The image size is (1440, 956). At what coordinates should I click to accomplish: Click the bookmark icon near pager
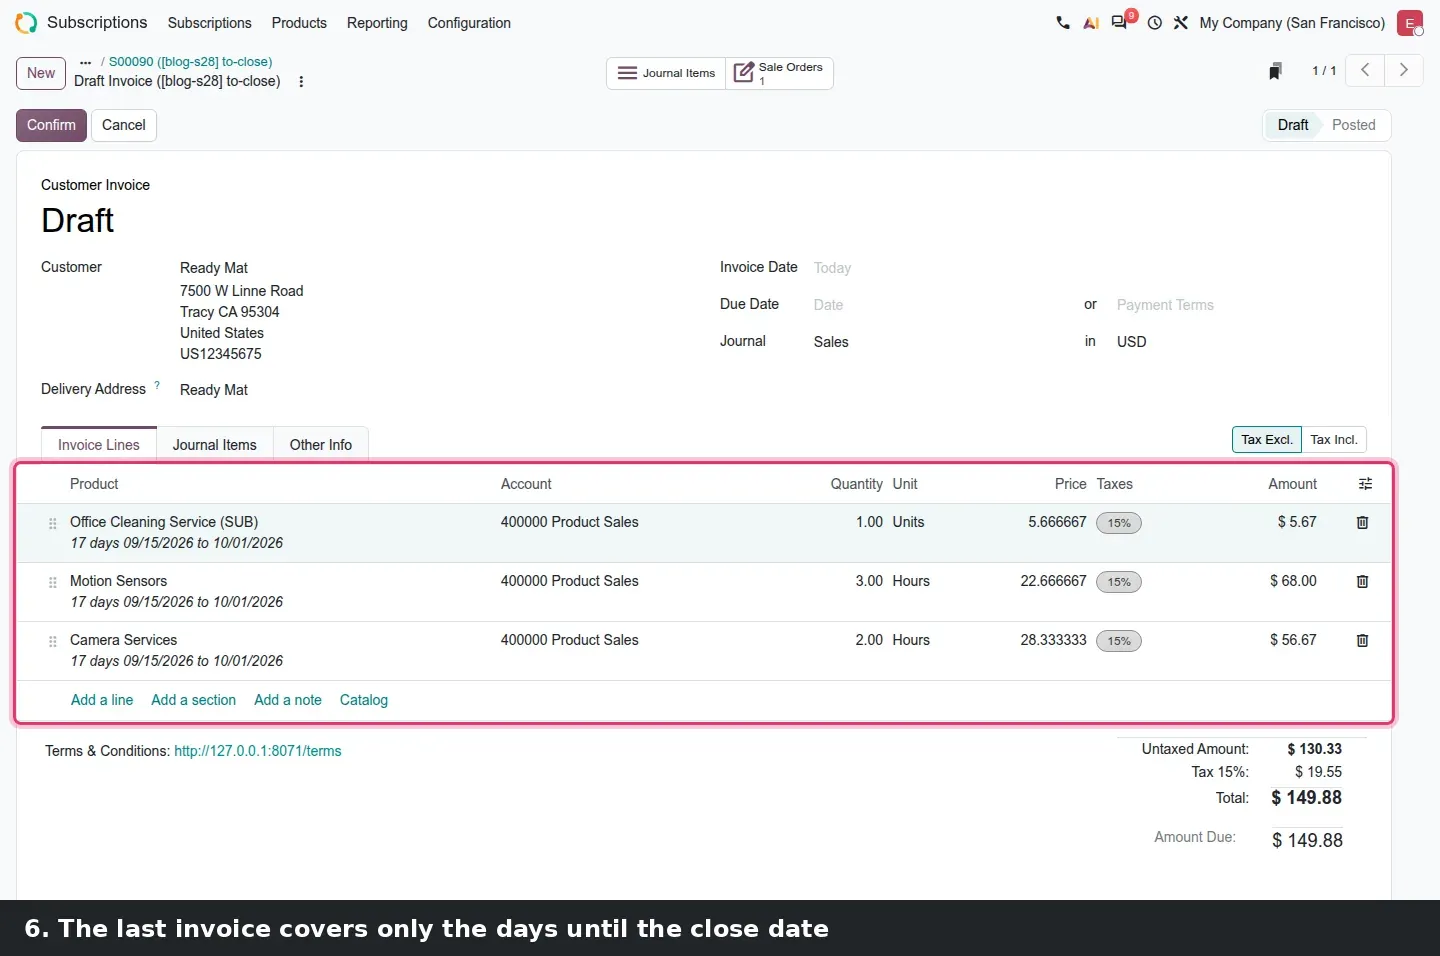(x=1275, y=71)
